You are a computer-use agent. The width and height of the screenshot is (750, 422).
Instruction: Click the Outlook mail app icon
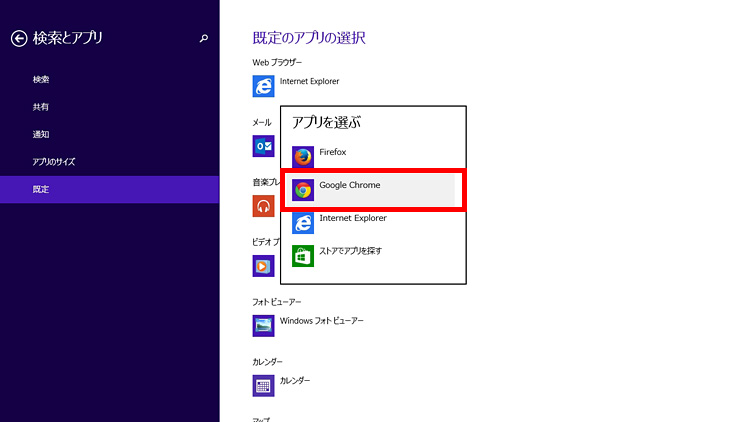coord(264,146)
